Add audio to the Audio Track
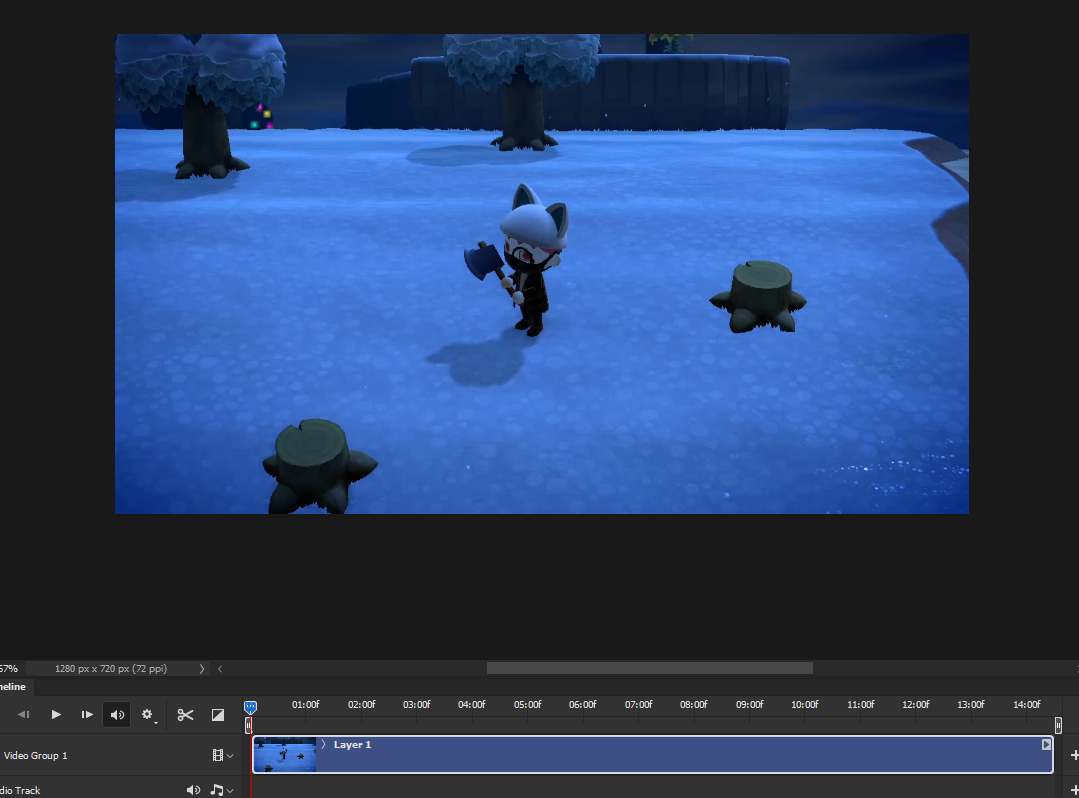Screen dimensions: 1079x798 click(x=1073, y=790)
